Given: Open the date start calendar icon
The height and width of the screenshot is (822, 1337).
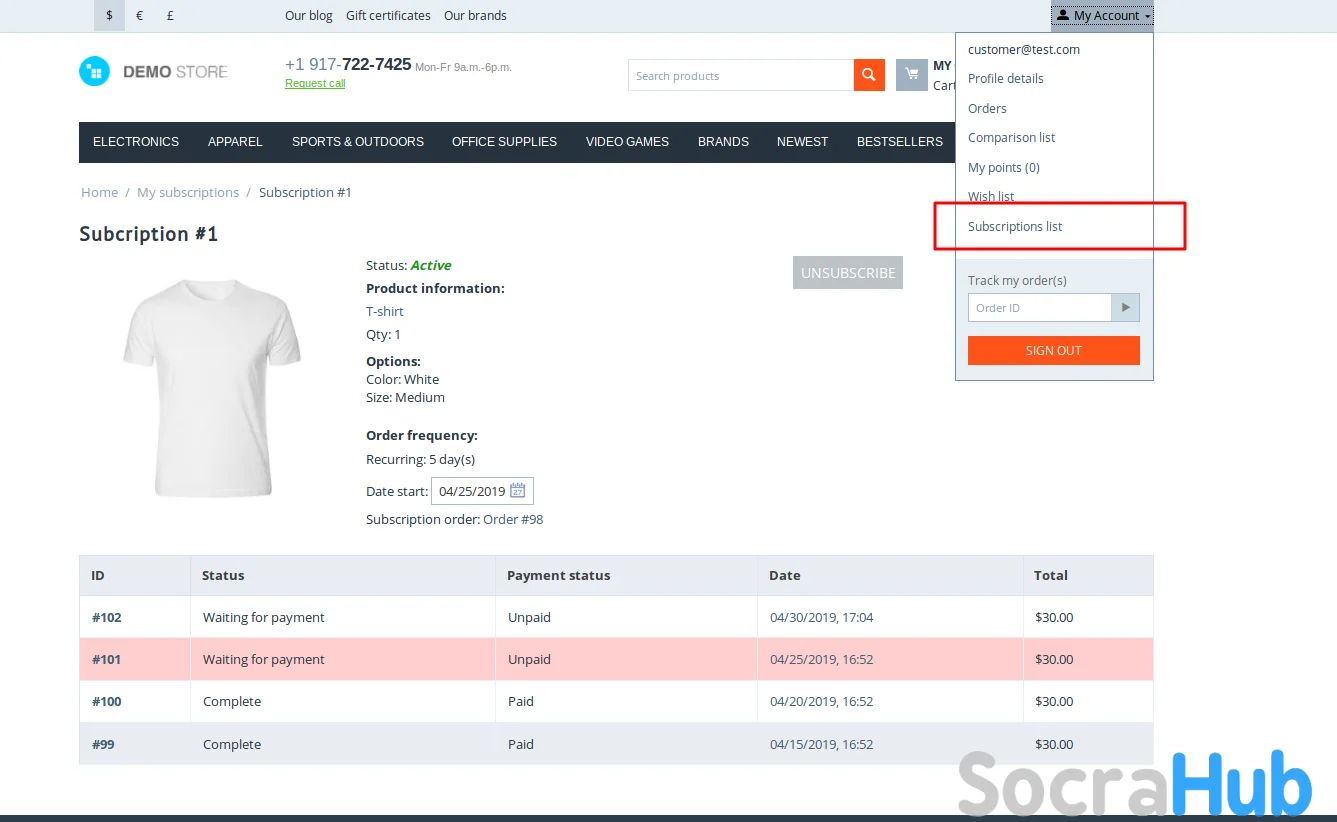Looking at the screenshot, I should (517, 491).
